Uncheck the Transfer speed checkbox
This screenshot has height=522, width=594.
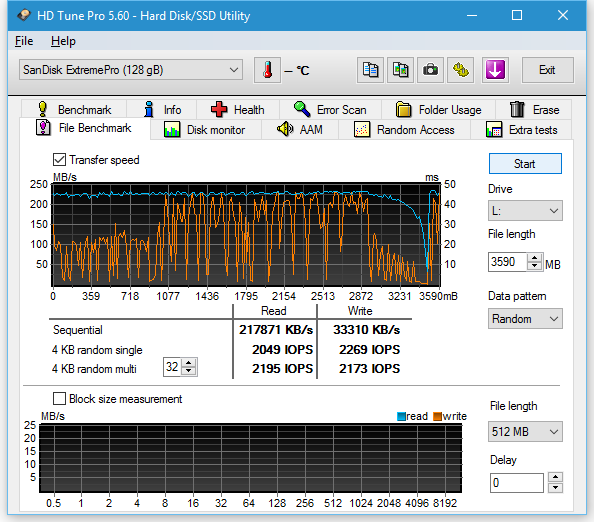click(59, 159)
